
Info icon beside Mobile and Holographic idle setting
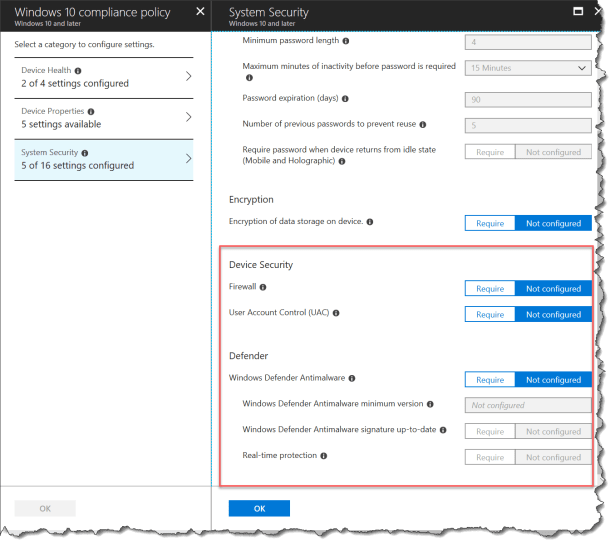click(342, 161)
